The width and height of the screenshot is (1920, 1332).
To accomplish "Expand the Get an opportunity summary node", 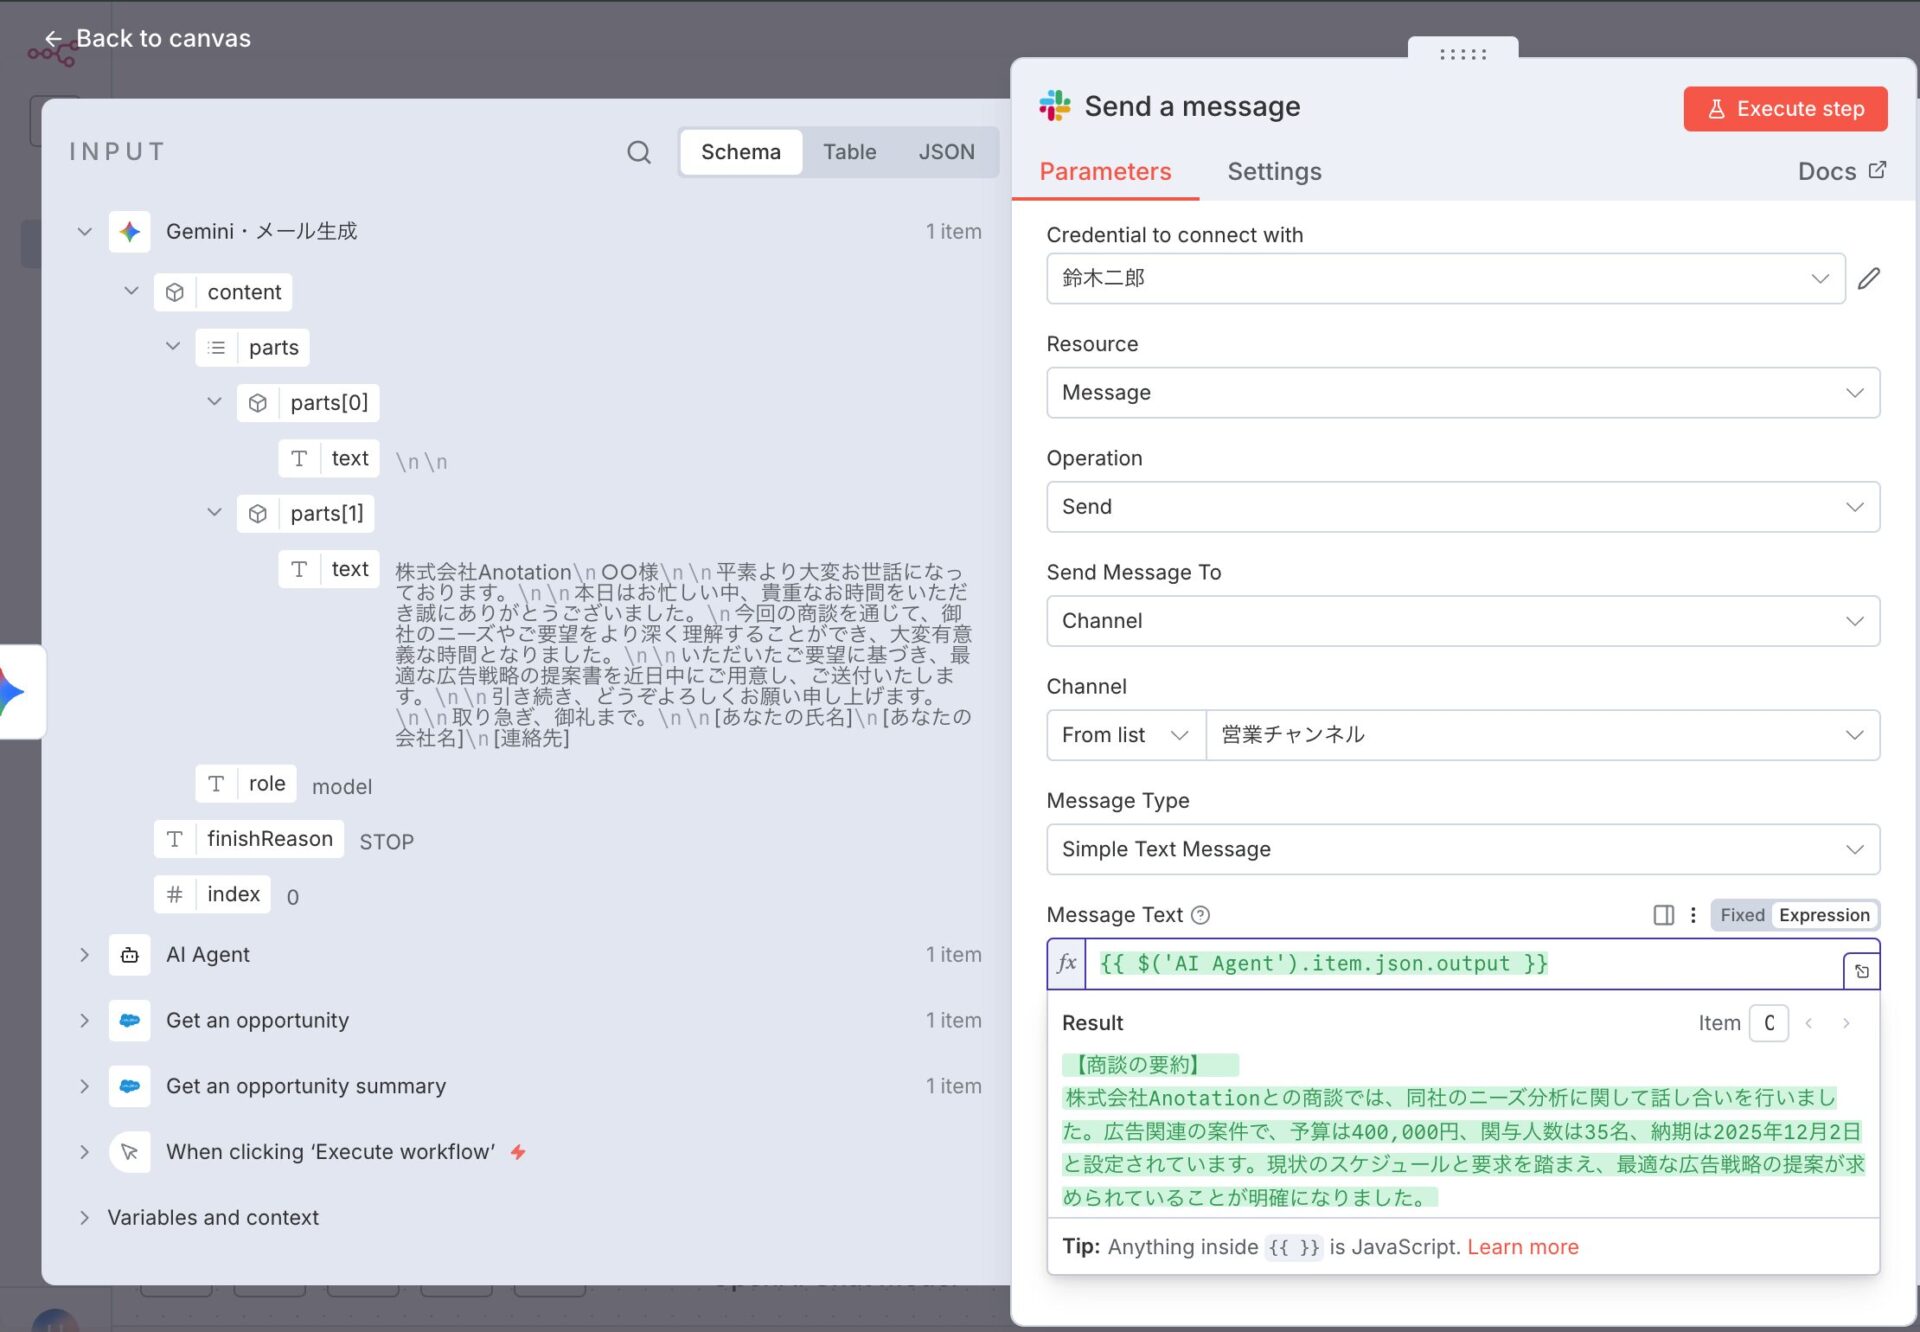I will tap(85, 1086).
